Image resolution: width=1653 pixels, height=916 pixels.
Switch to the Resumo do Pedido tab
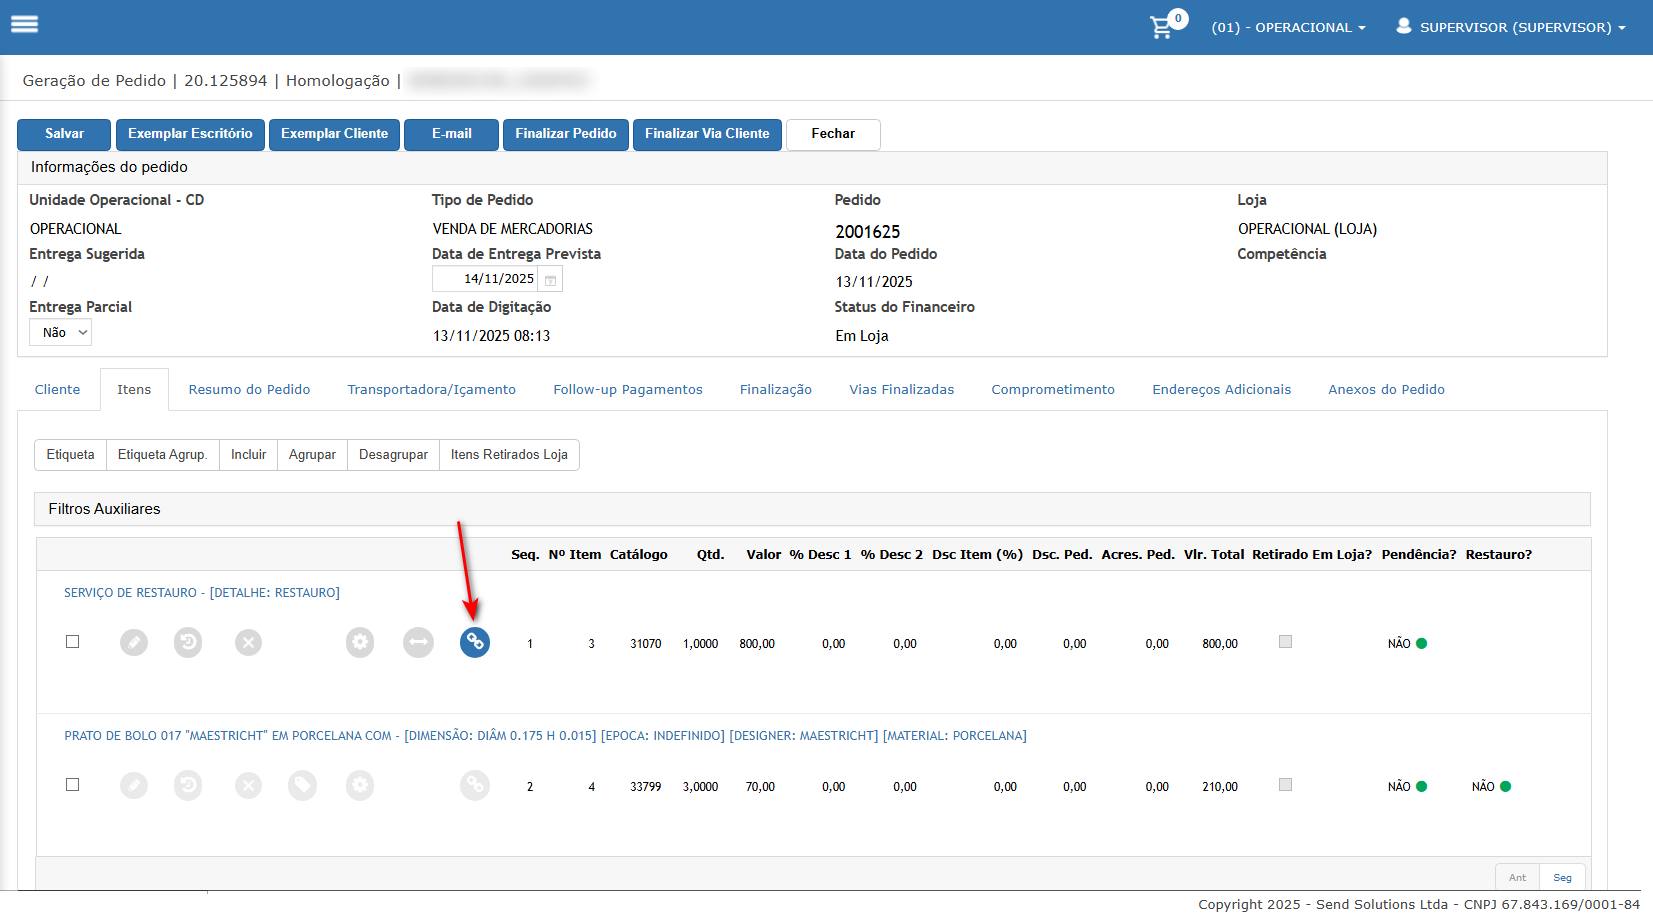coord(249,390)
